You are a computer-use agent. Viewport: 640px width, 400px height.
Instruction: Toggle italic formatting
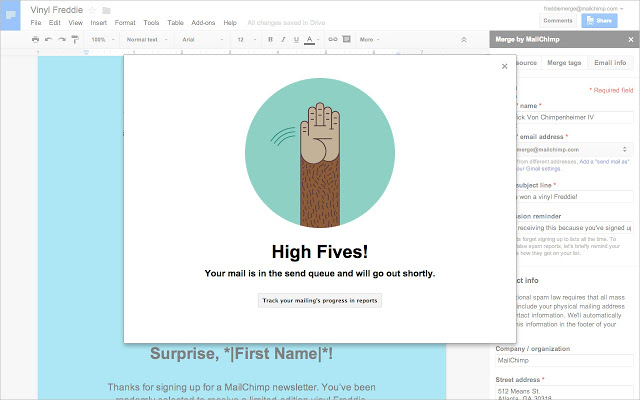tap(283, 40)
